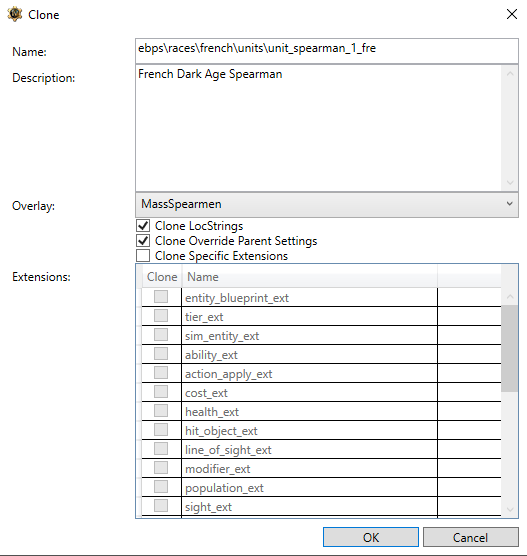Screen dimensions: 527x556
Task: Click the Clone column header
Action: click(162, 277)
